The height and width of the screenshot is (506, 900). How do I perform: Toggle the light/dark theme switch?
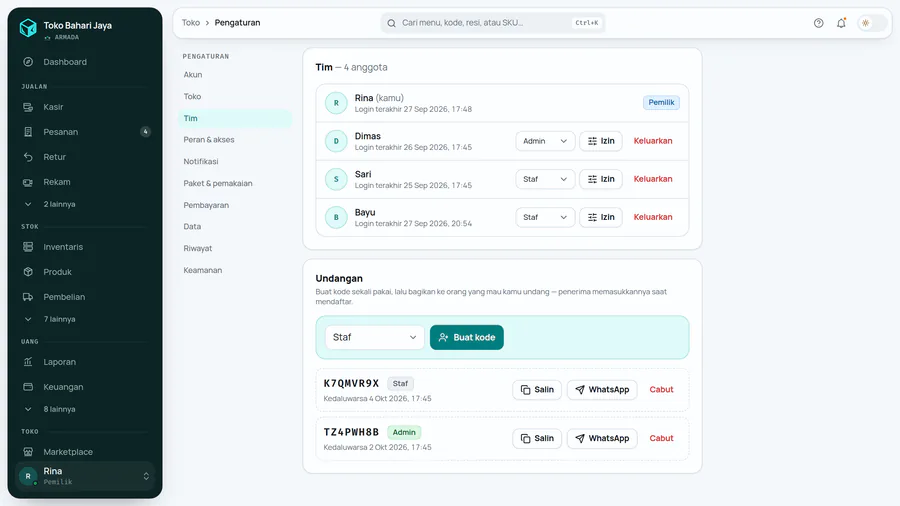tap(872, 23)
